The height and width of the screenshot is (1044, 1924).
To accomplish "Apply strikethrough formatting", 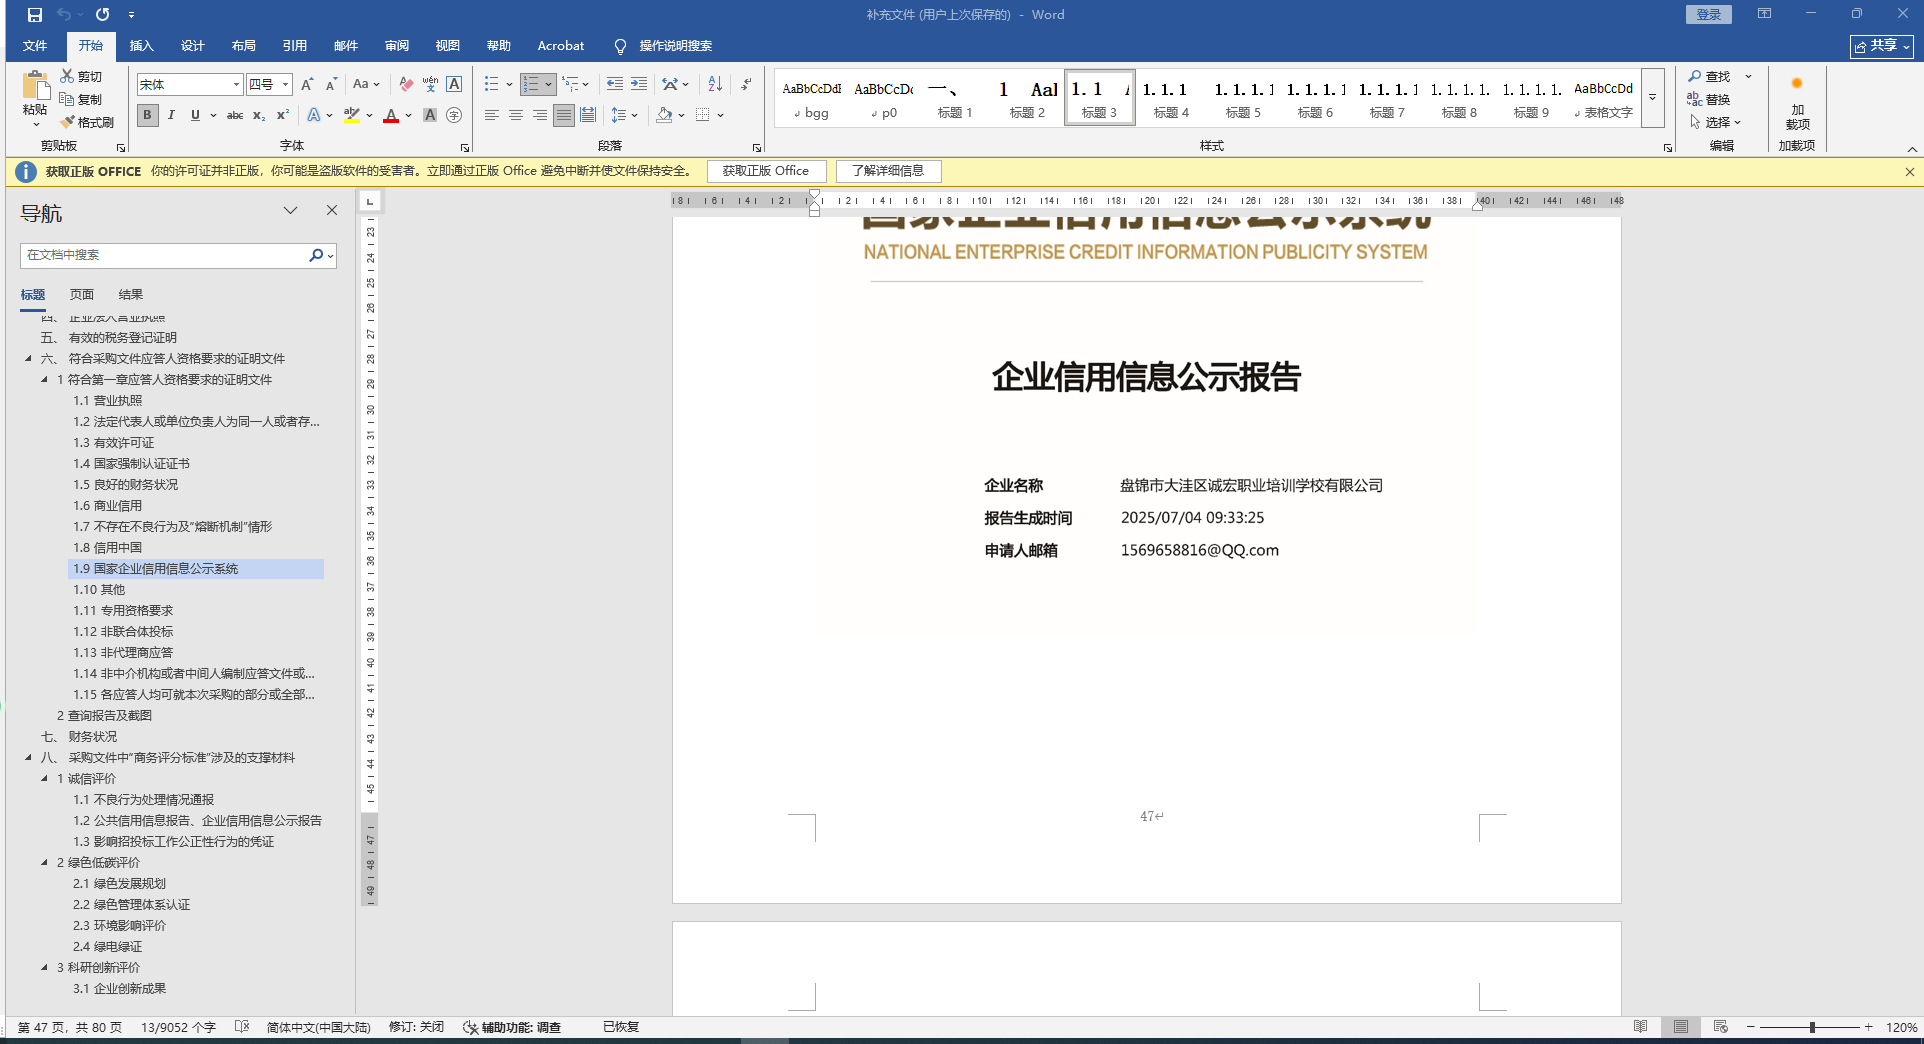I will (x=235, y=115).
